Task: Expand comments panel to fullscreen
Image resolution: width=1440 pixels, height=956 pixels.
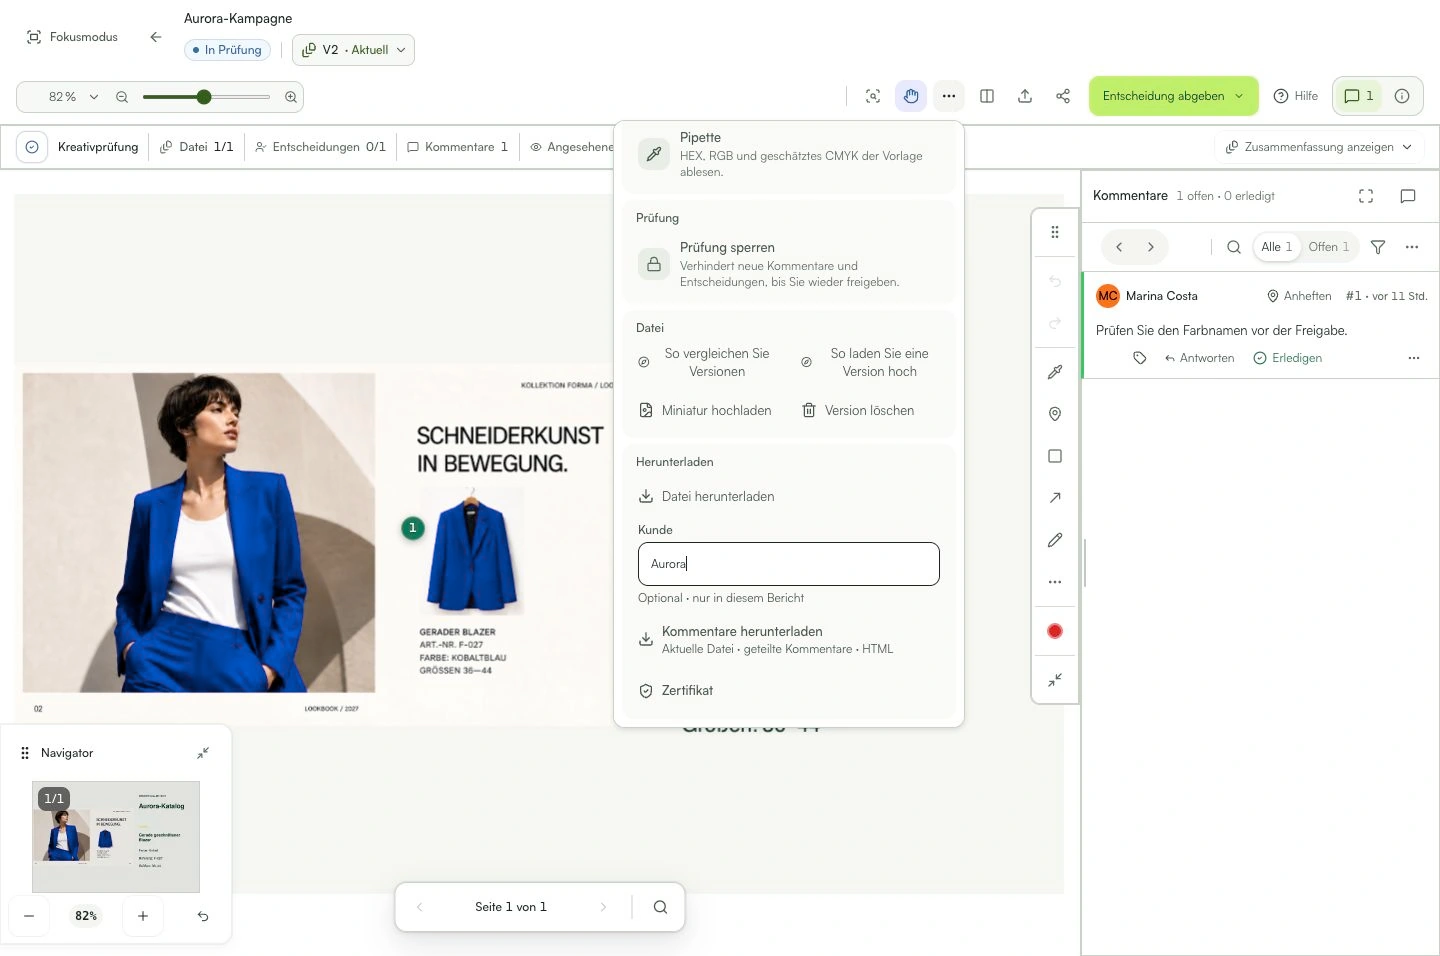Action: [x=1366, y=196]
